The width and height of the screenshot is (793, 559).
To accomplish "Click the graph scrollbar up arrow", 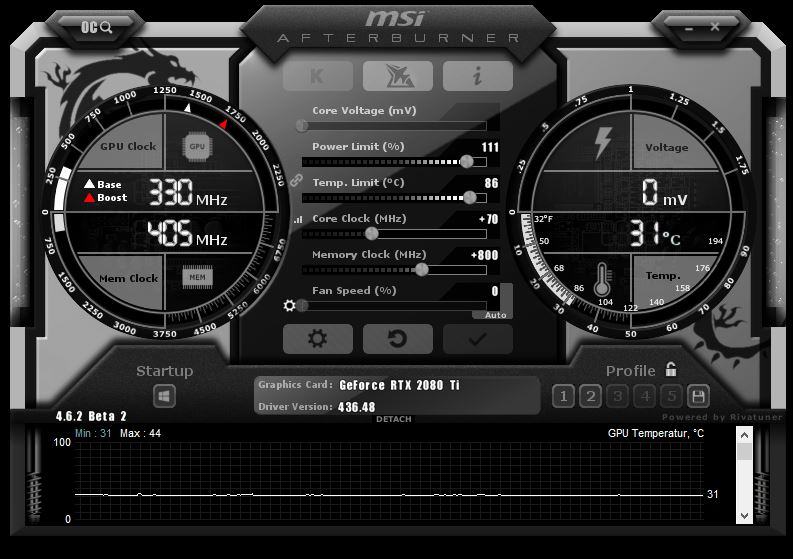I will [x=744, y=435].
